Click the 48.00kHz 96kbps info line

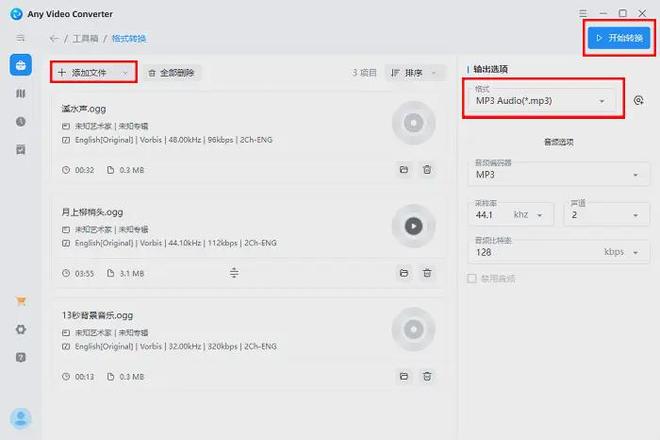point(173,140)
